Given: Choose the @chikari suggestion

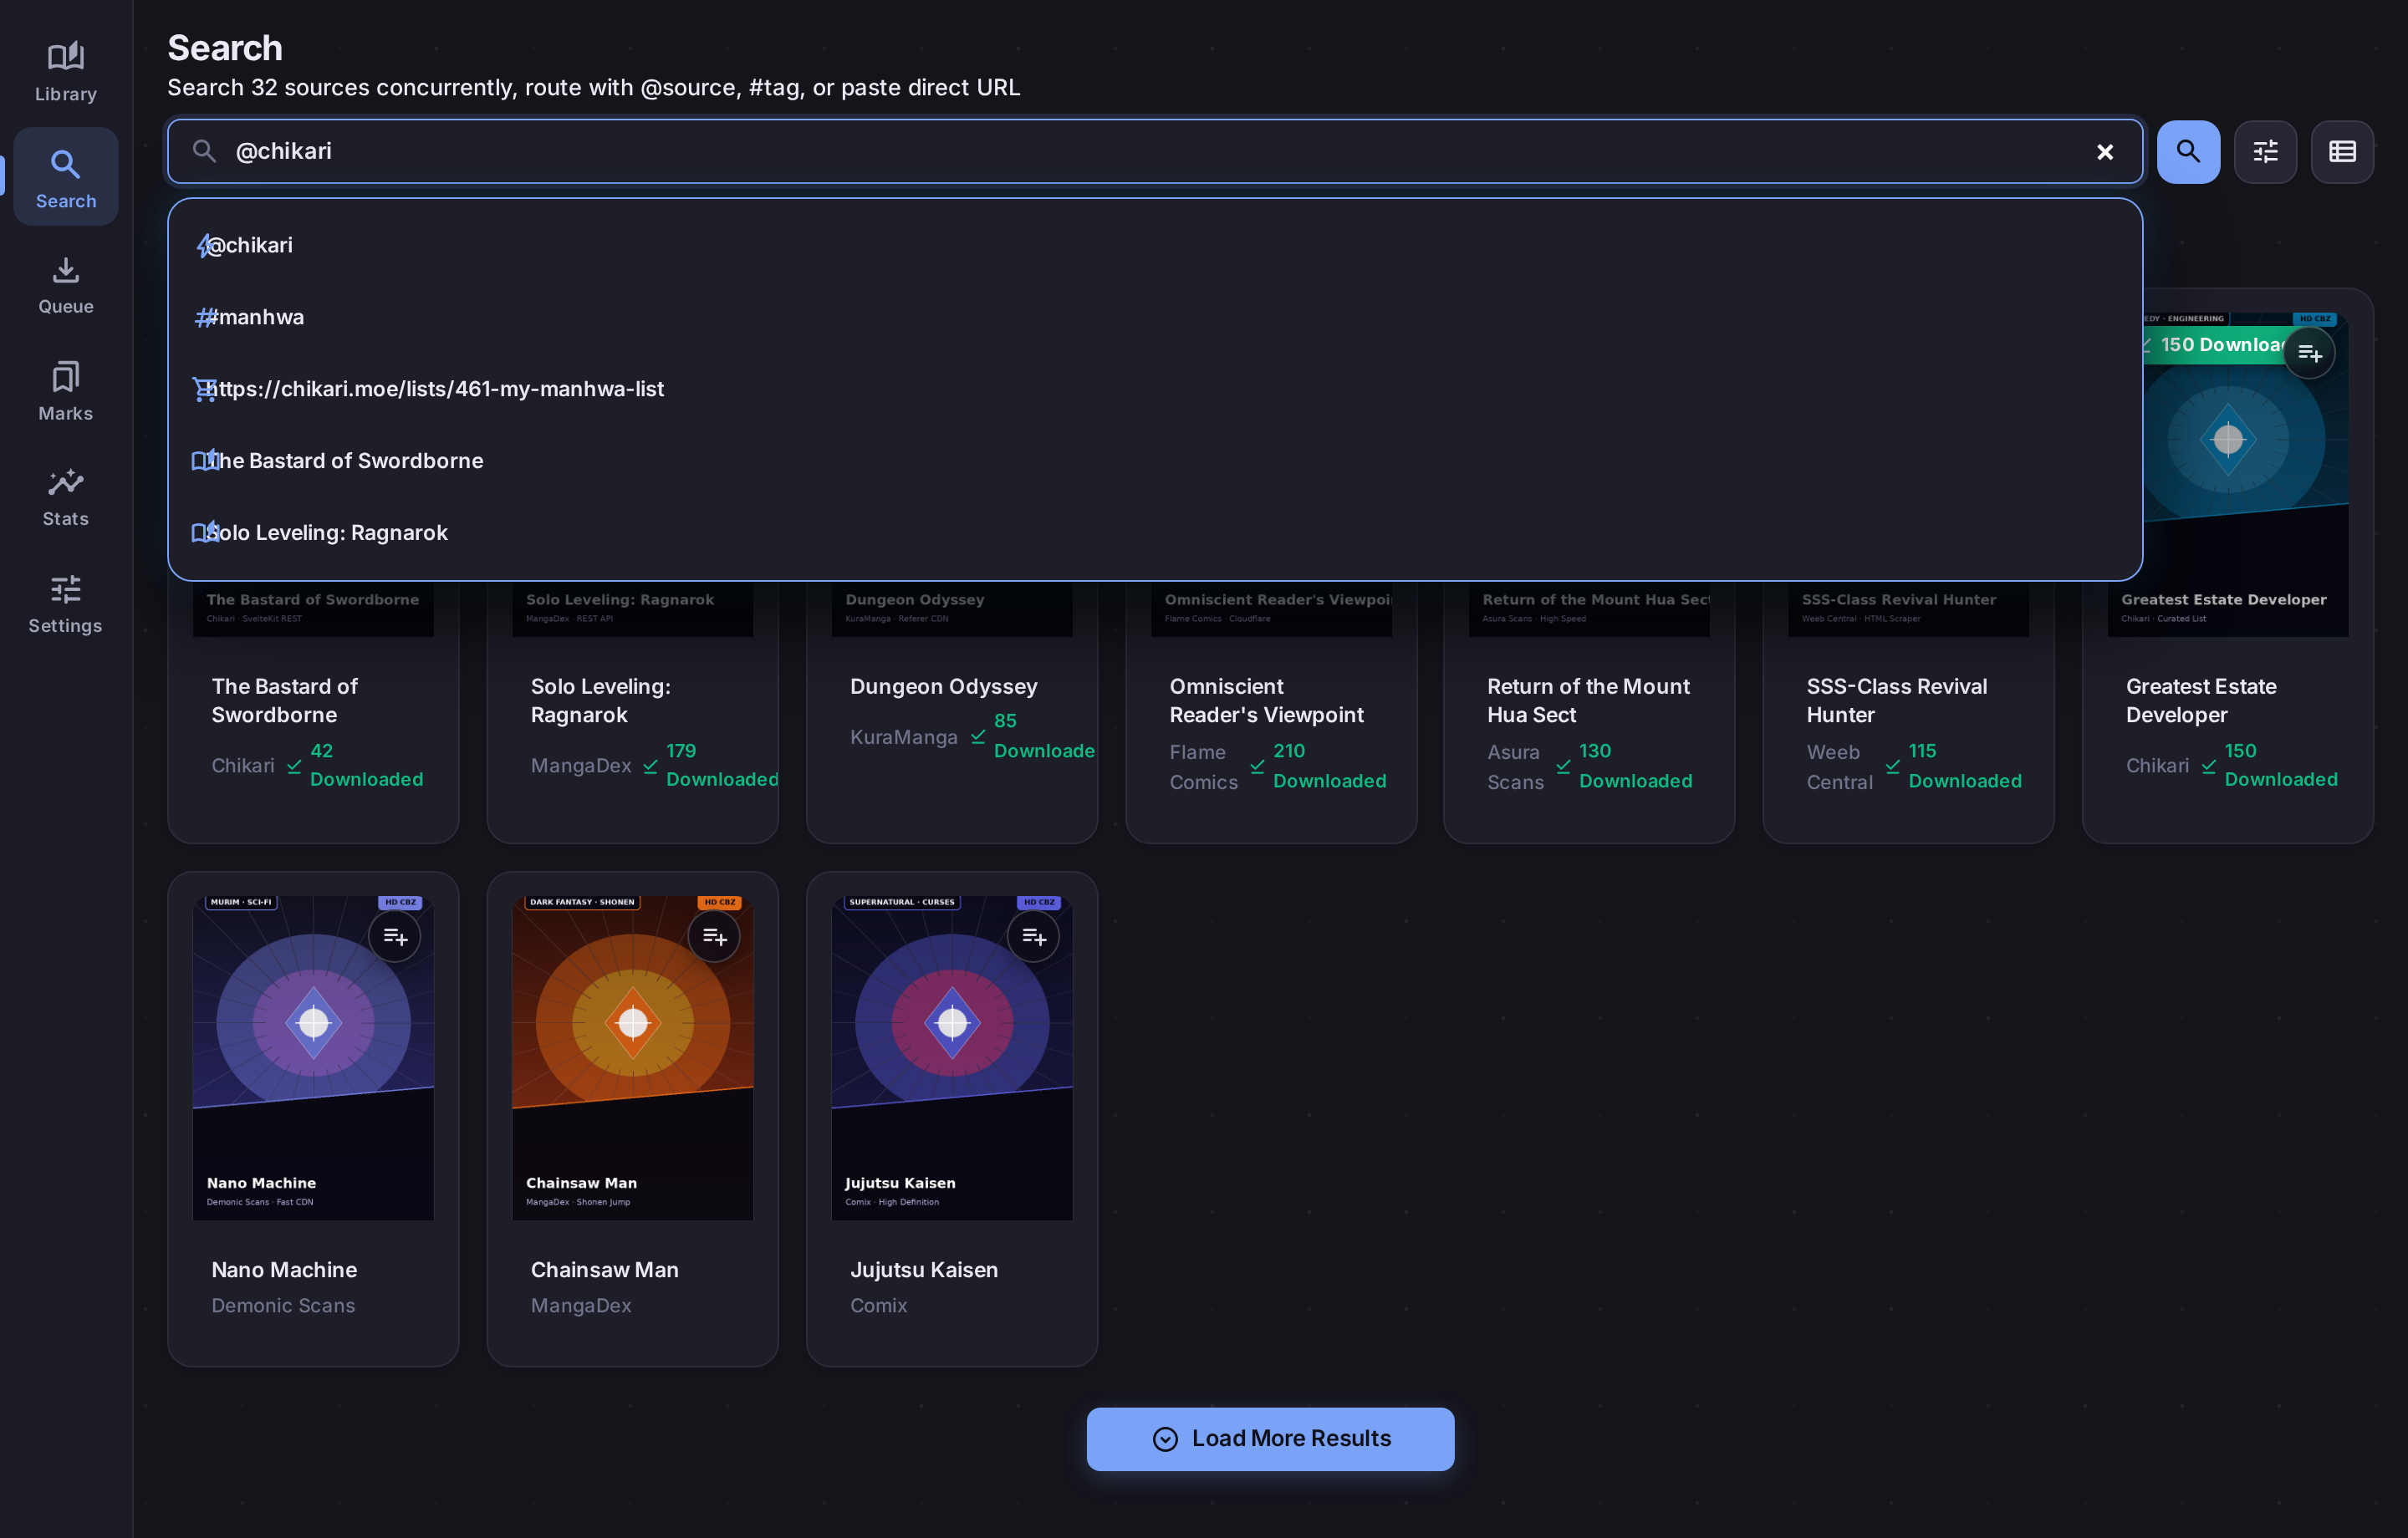Looking at the screenshot, I should (1155, 245).
